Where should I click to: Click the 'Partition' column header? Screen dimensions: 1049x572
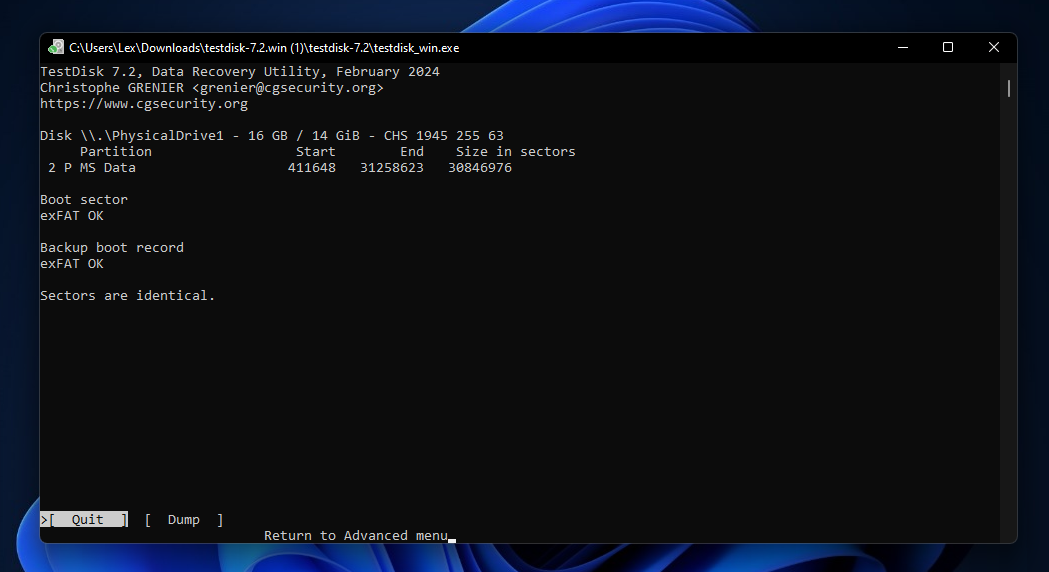pos(116,152)
